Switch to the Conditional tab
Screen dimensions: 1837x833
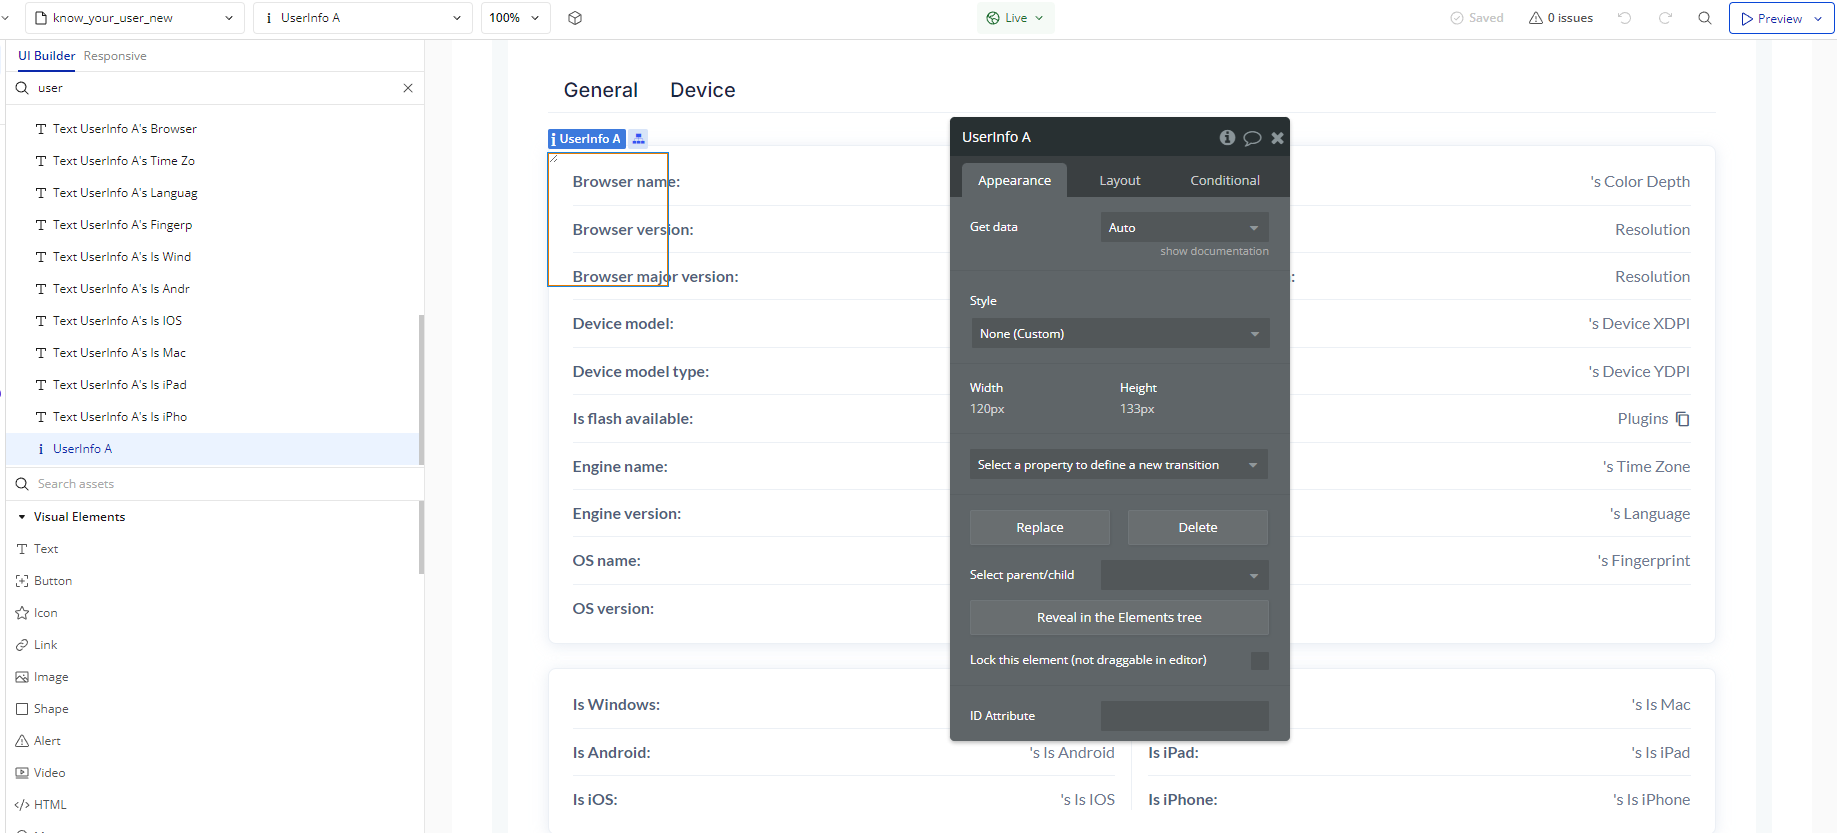[x=1224, y=181]
